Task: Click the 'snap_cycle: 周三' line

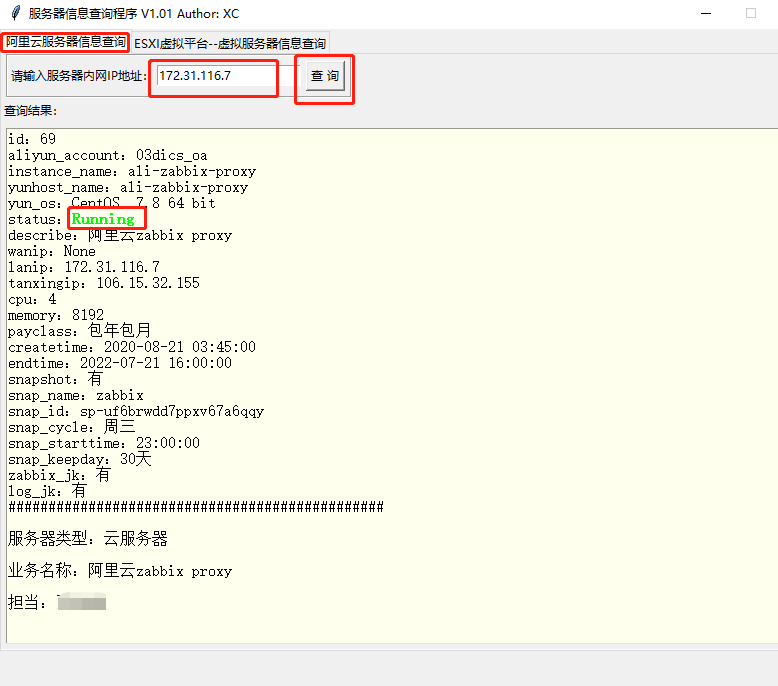Action: (71, 427)
